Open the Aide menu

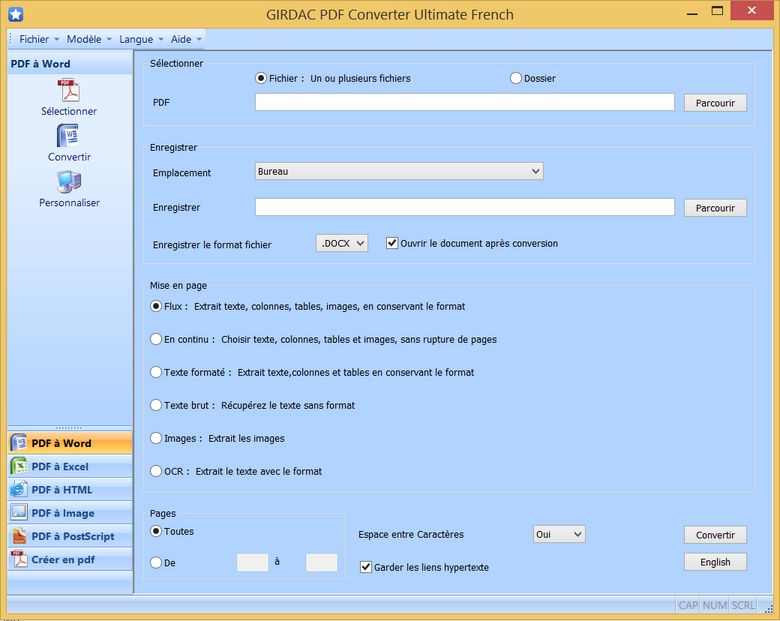tap(186, 39)
